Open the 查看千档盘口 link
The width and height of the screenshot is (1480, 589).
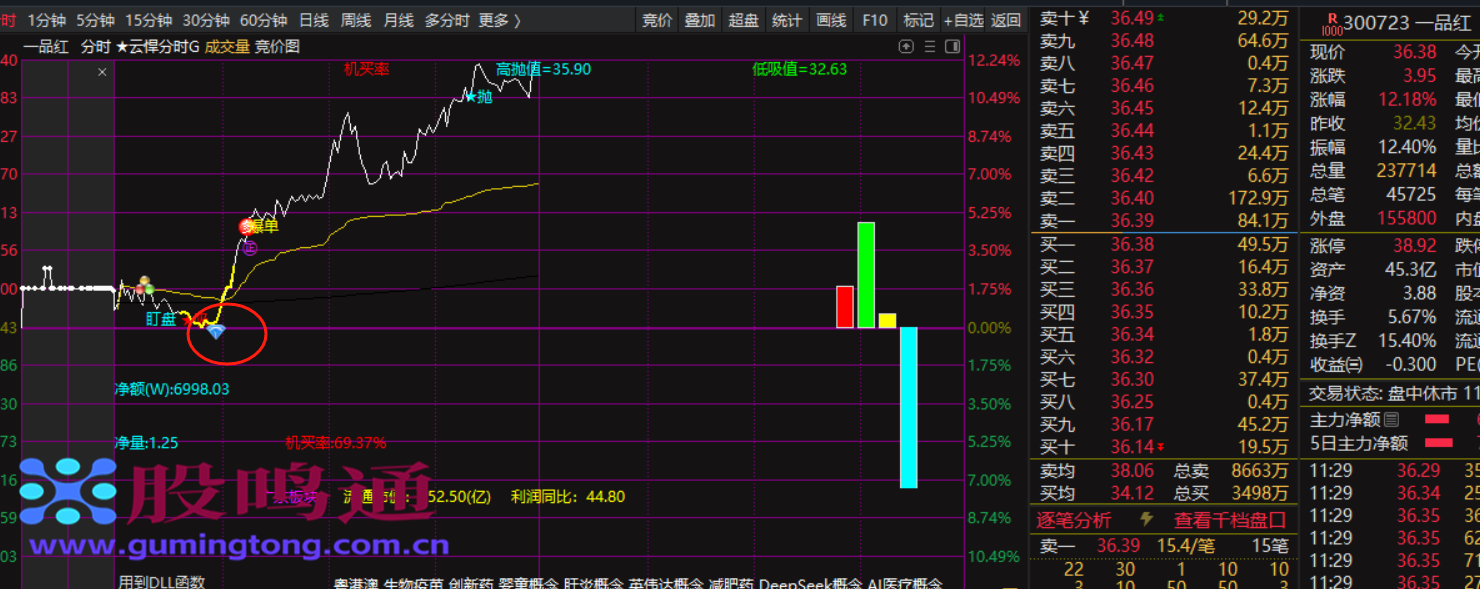click(x=1229, y=520)
